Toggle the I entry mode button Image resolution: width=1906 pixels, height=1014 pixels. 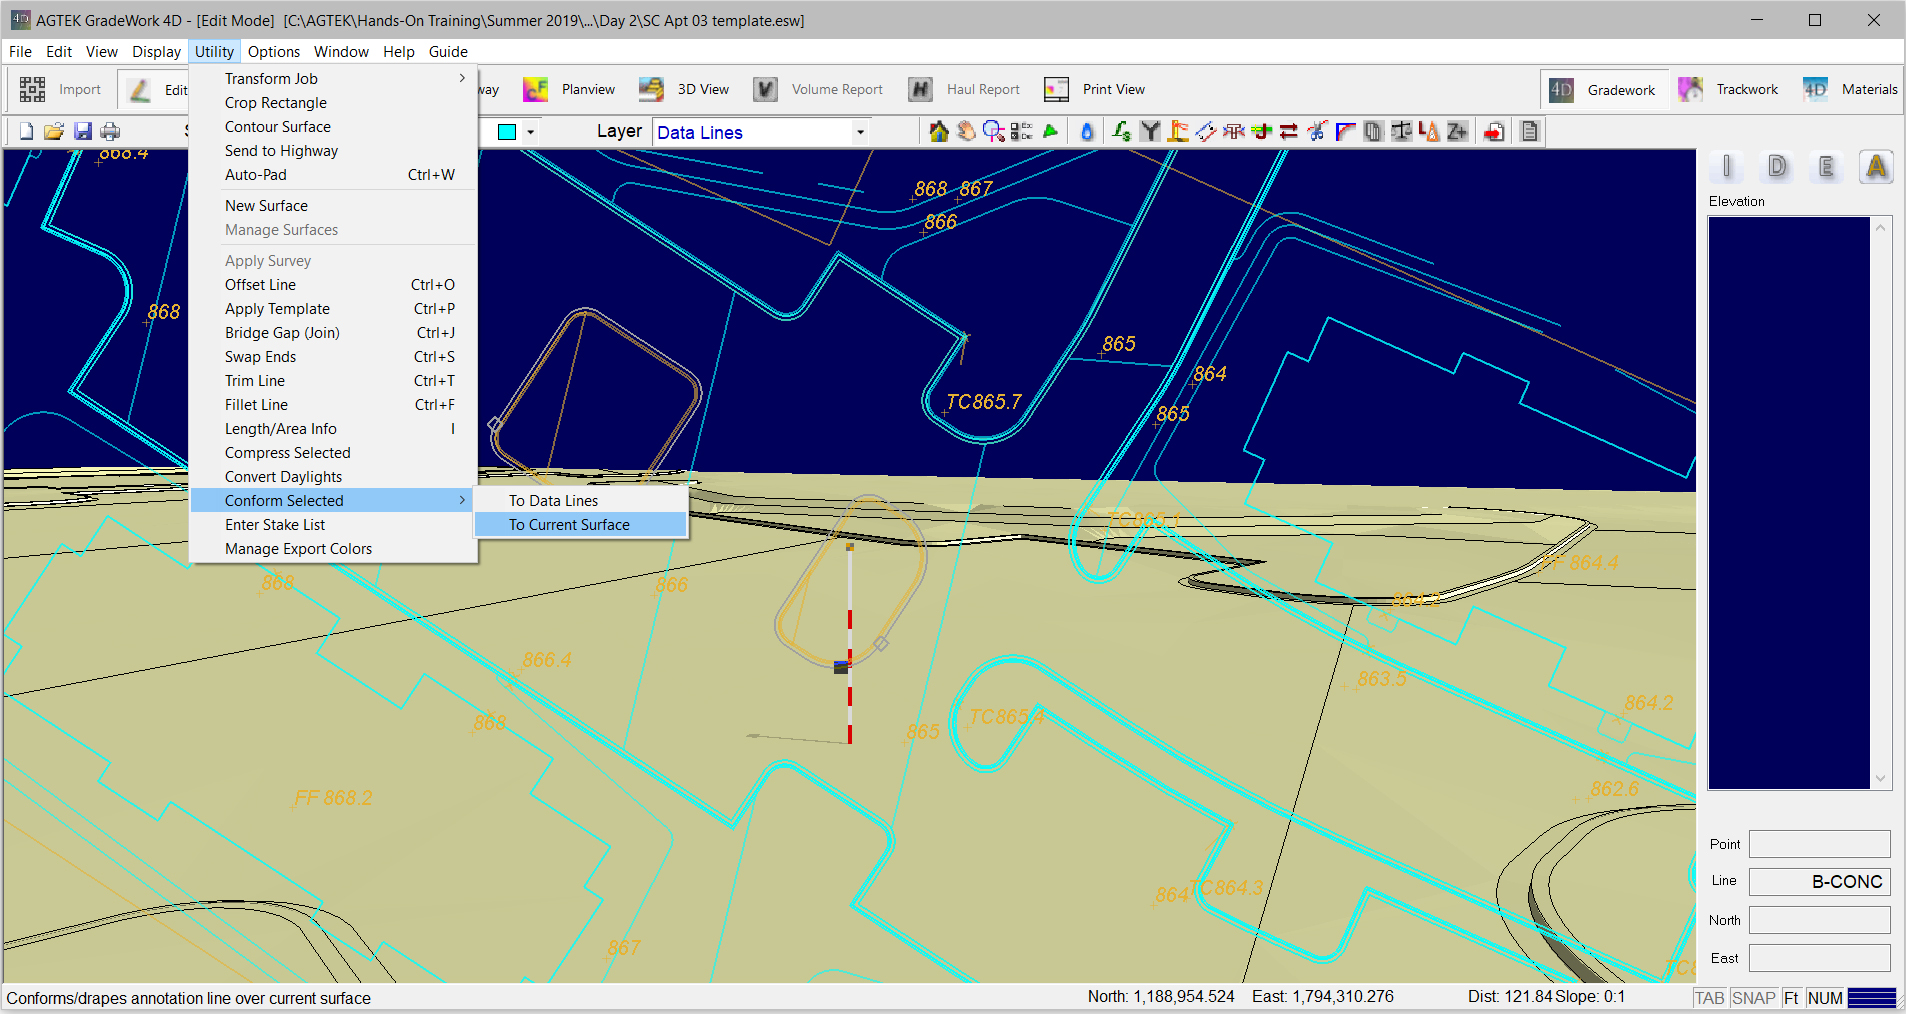point(1727,167)
